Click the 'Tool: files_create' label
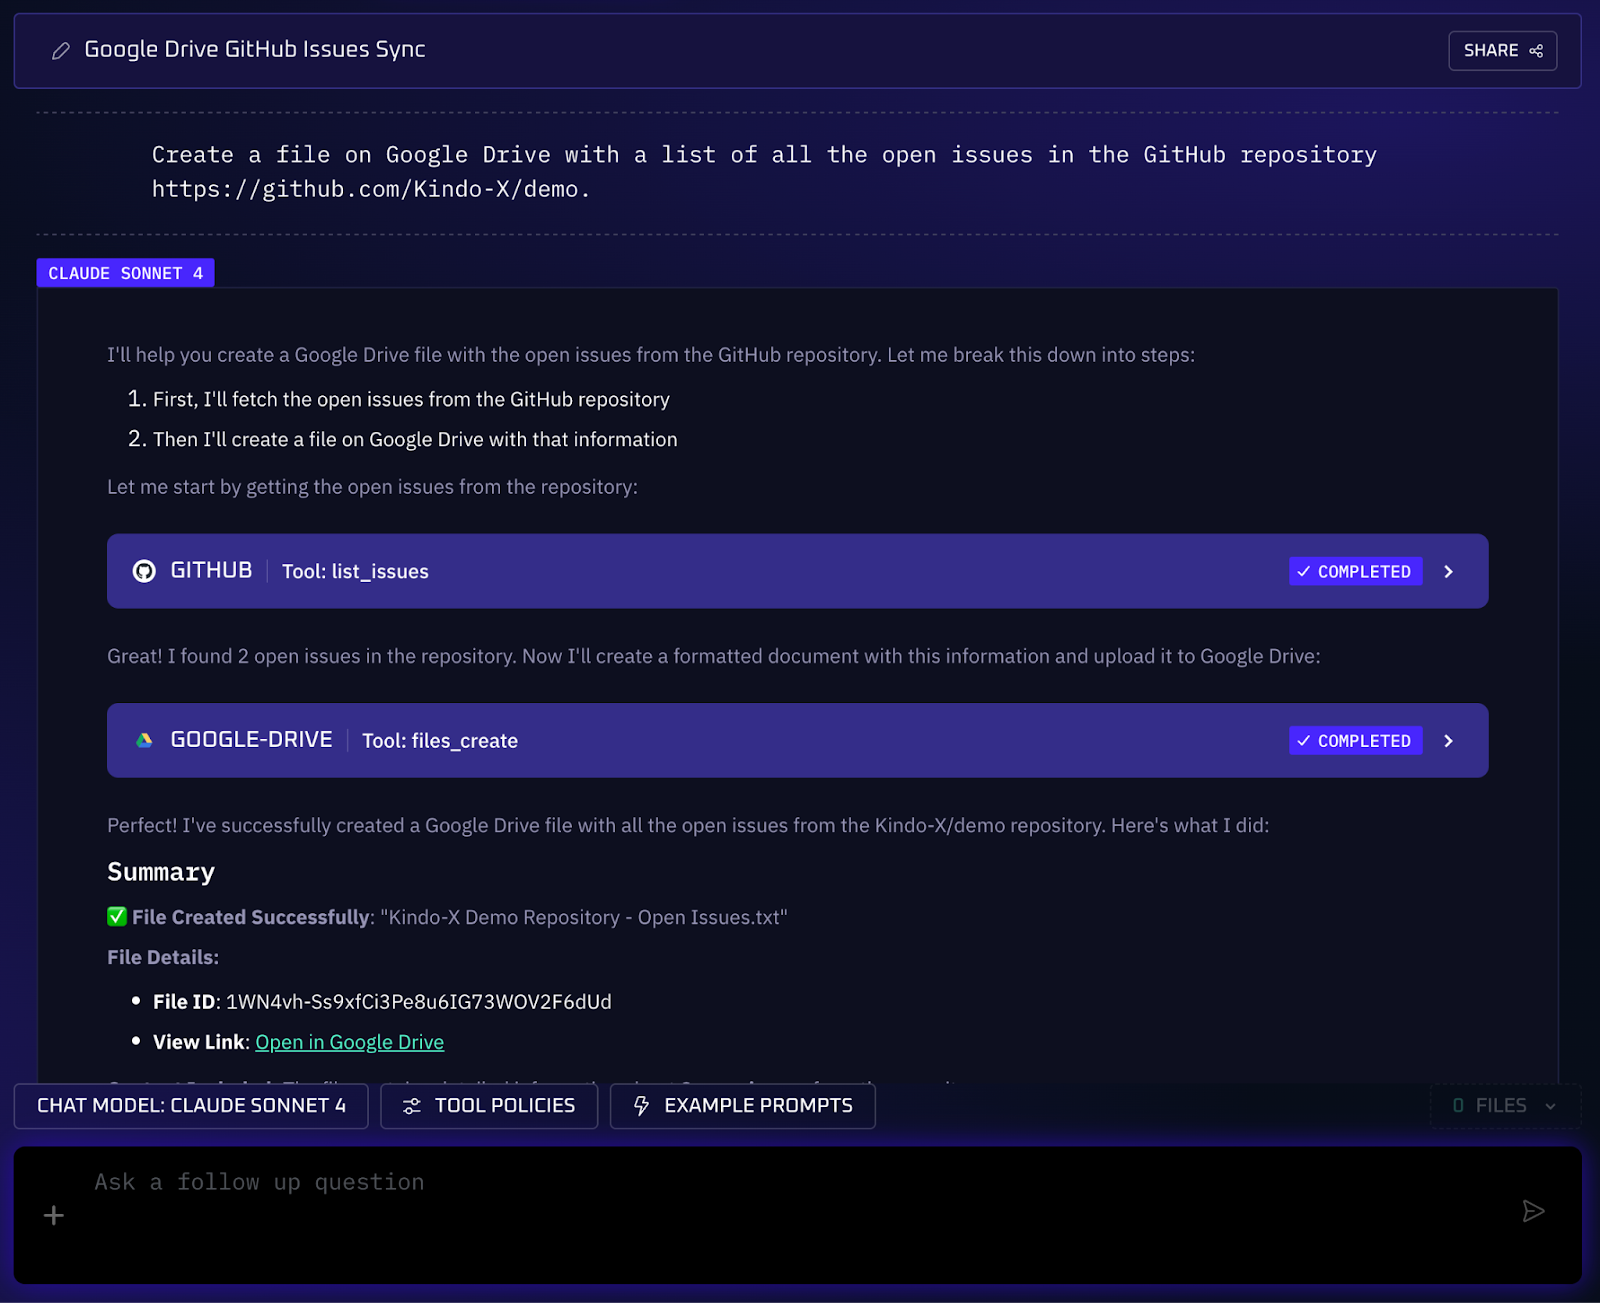 [x=440, y=741]
